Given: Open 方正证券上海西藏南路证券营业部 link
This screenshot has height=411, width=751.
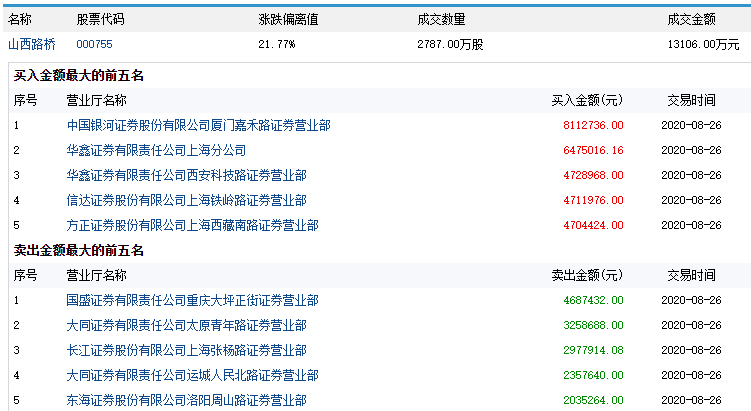Looking at the screenshot, I should coord(193,225).
